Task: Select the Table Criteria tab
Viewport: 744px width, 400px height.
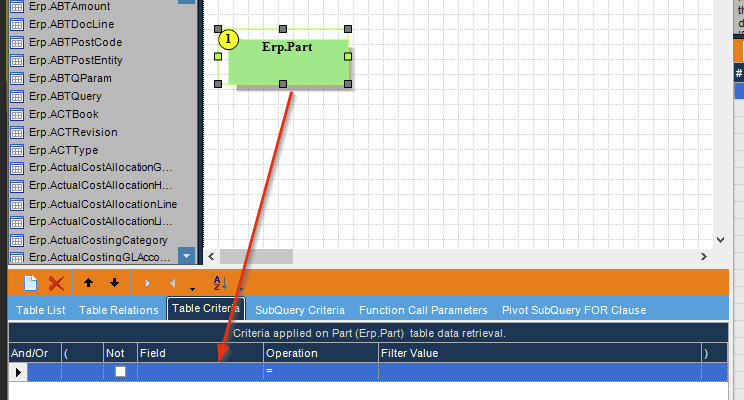Action: (x=206, y=308)
